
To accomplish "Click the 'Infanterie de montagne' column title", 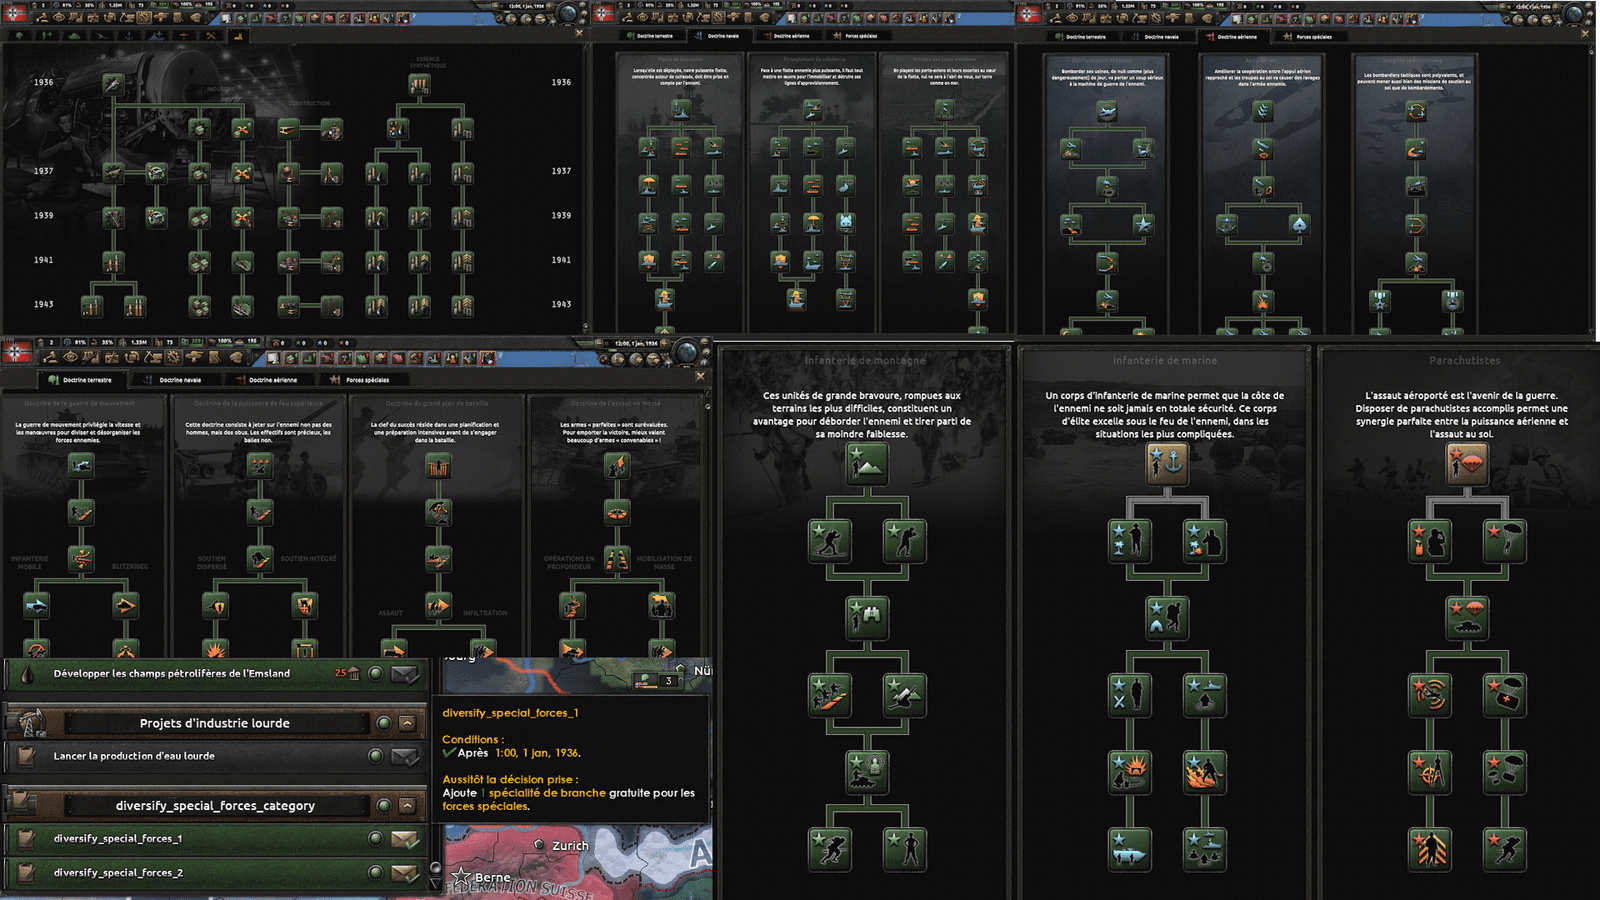I will [865, 360].
